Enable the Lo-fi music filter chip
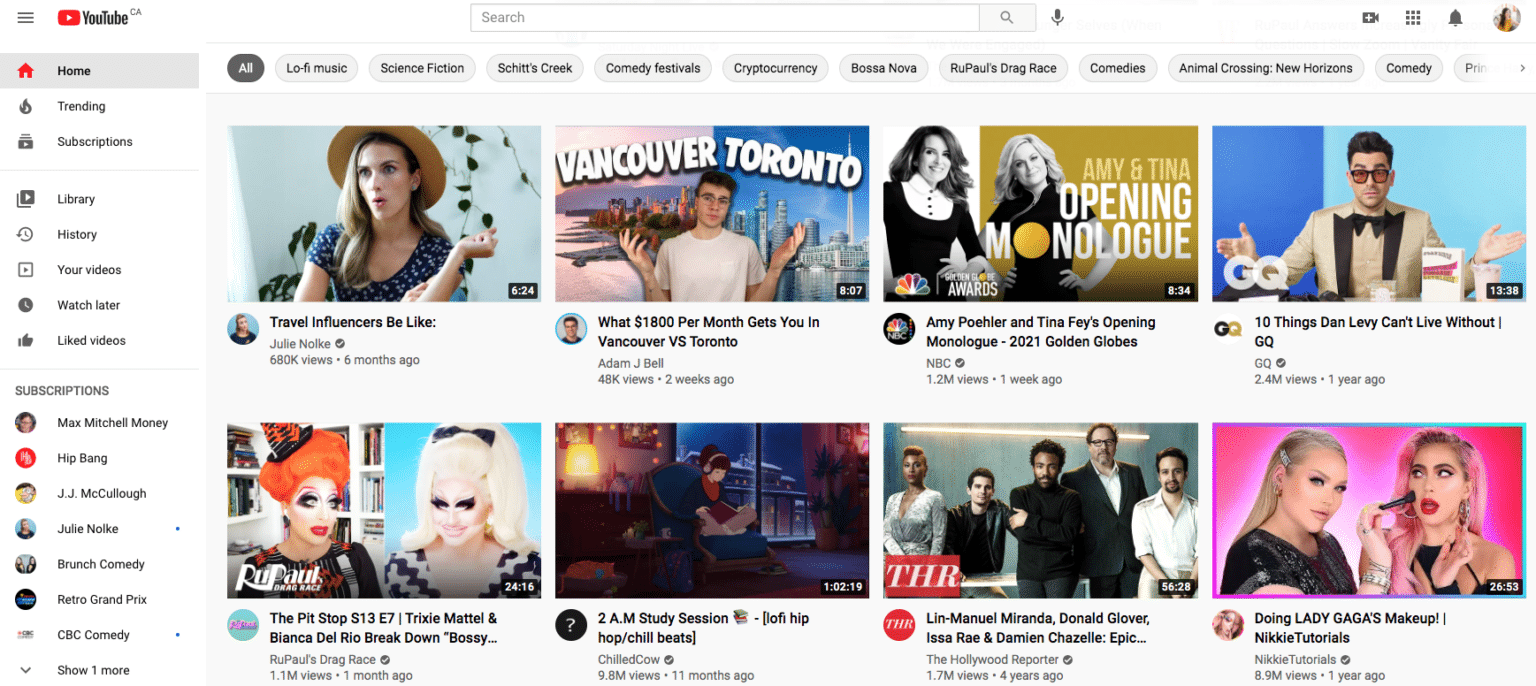1536x686 pixels. tap(316, 68)
